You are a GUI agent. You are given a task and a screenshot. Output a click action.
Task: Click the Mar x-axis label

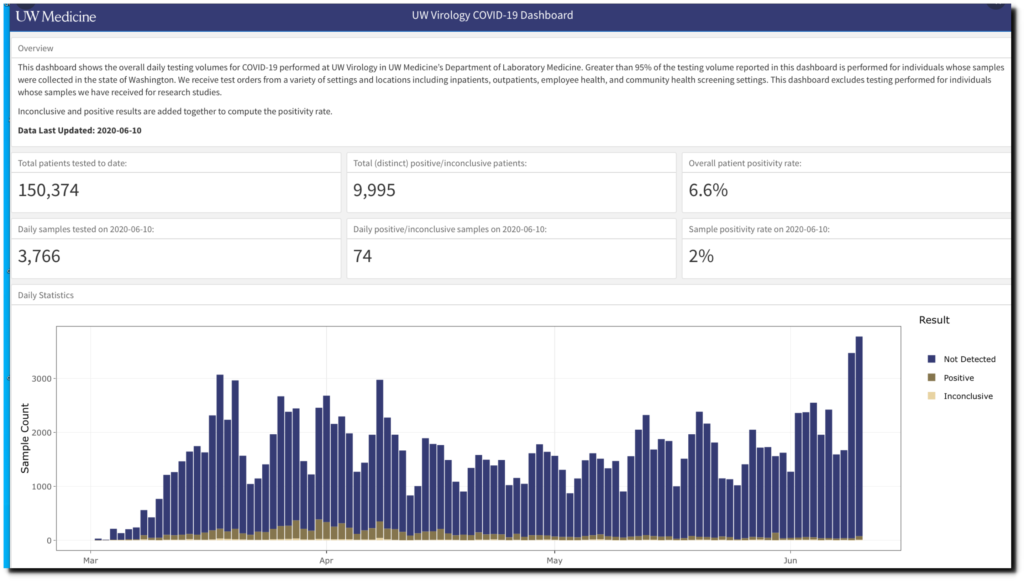tap(90, 560)
